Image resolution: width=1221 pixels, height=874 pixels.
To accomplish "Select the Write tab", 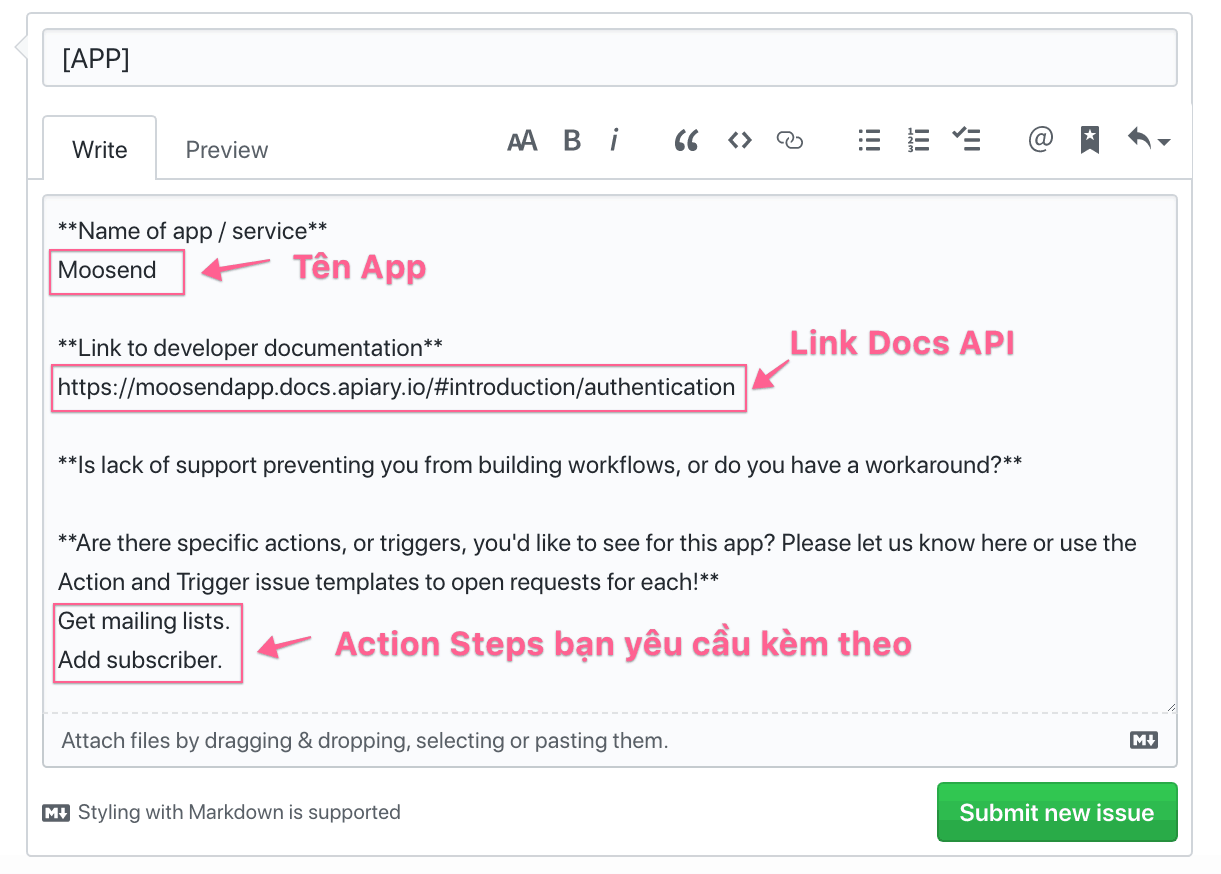I will [x=100, y=150].
